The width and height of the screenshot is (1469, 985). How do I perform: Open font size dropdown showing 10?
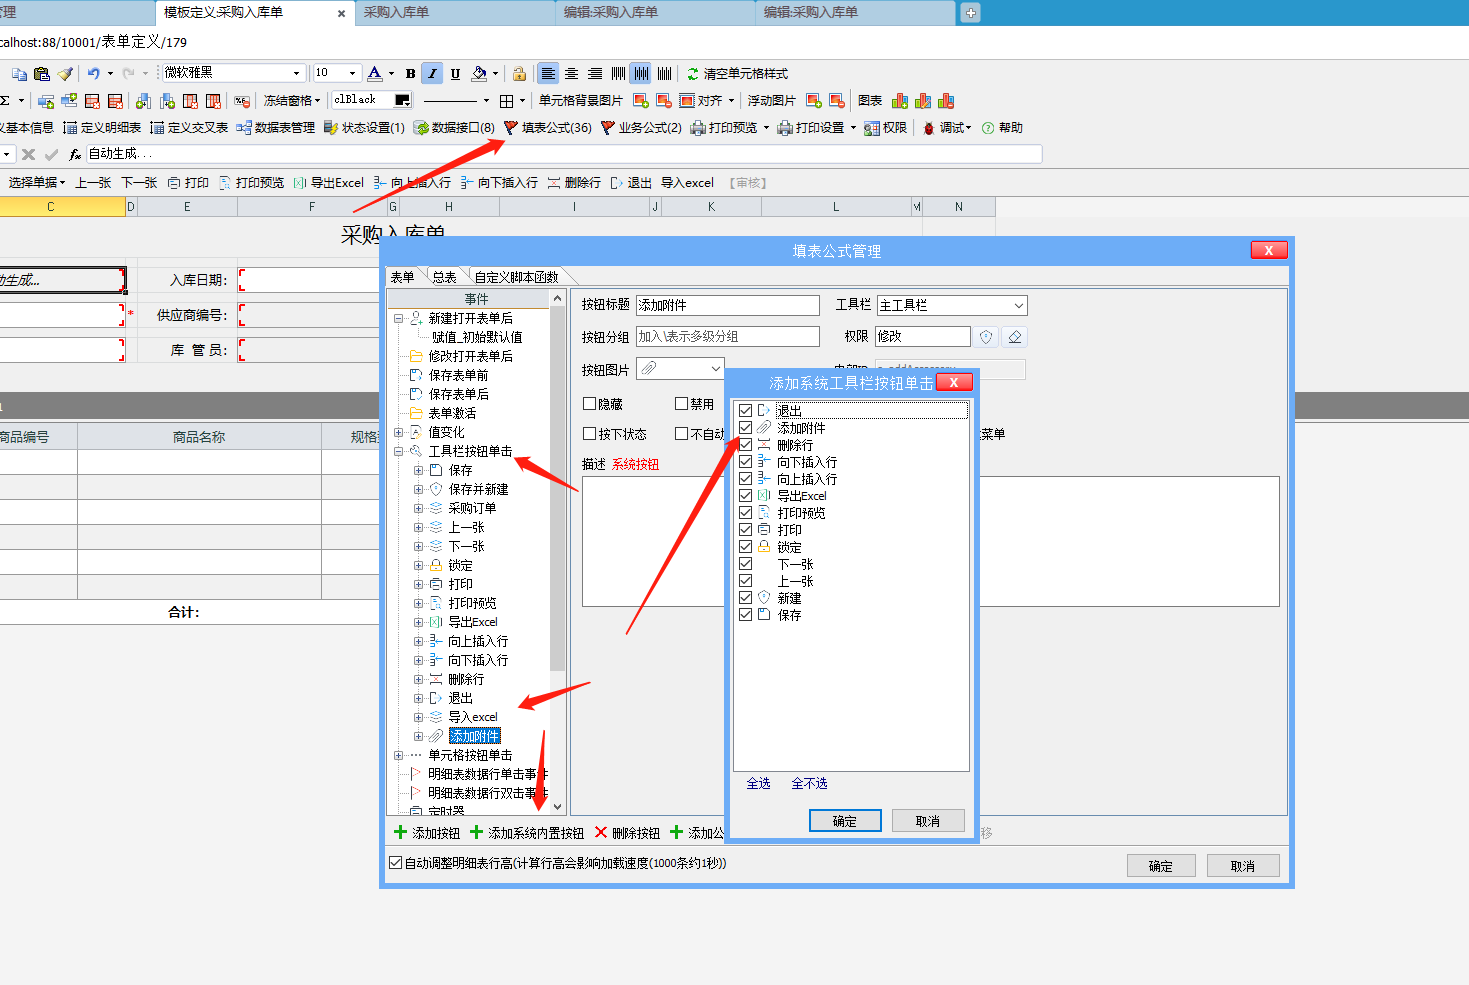352,73
